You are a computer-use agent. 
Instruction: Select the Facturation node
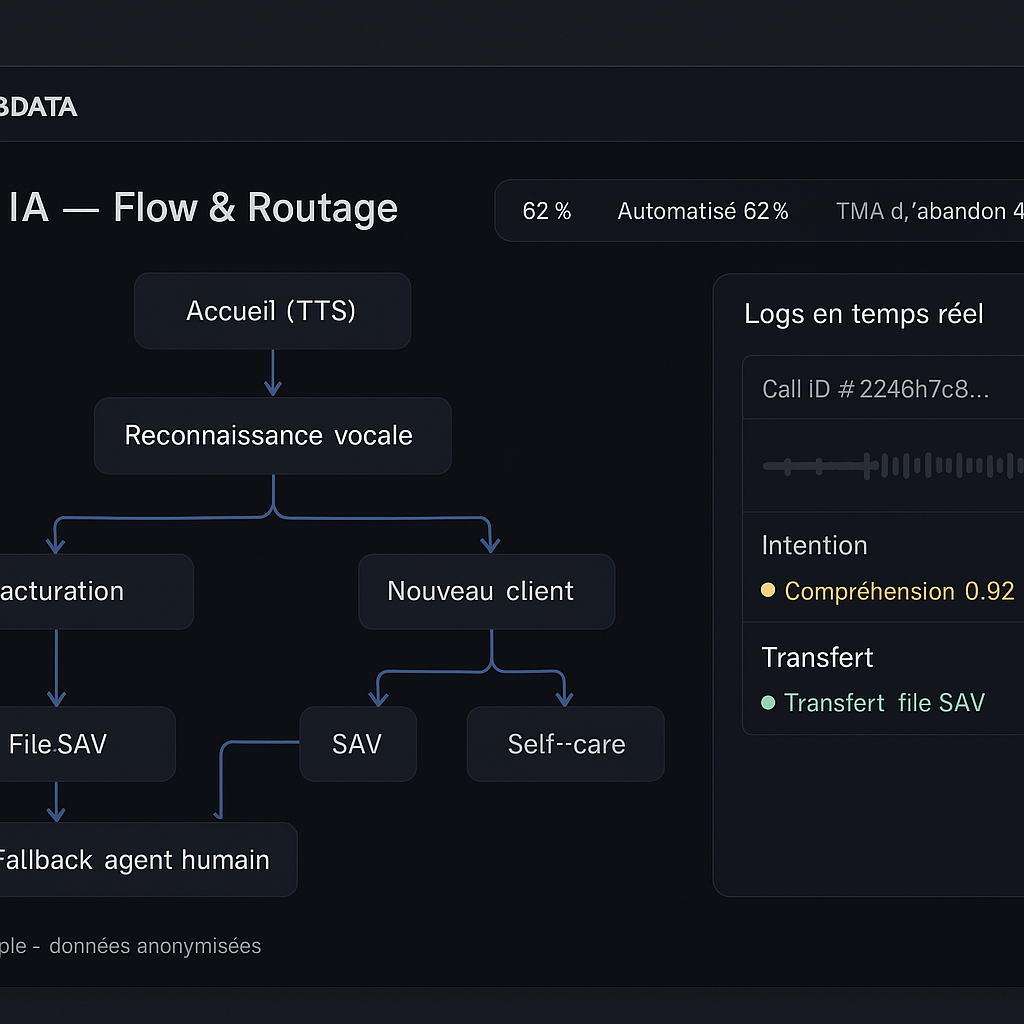(80, 591)
